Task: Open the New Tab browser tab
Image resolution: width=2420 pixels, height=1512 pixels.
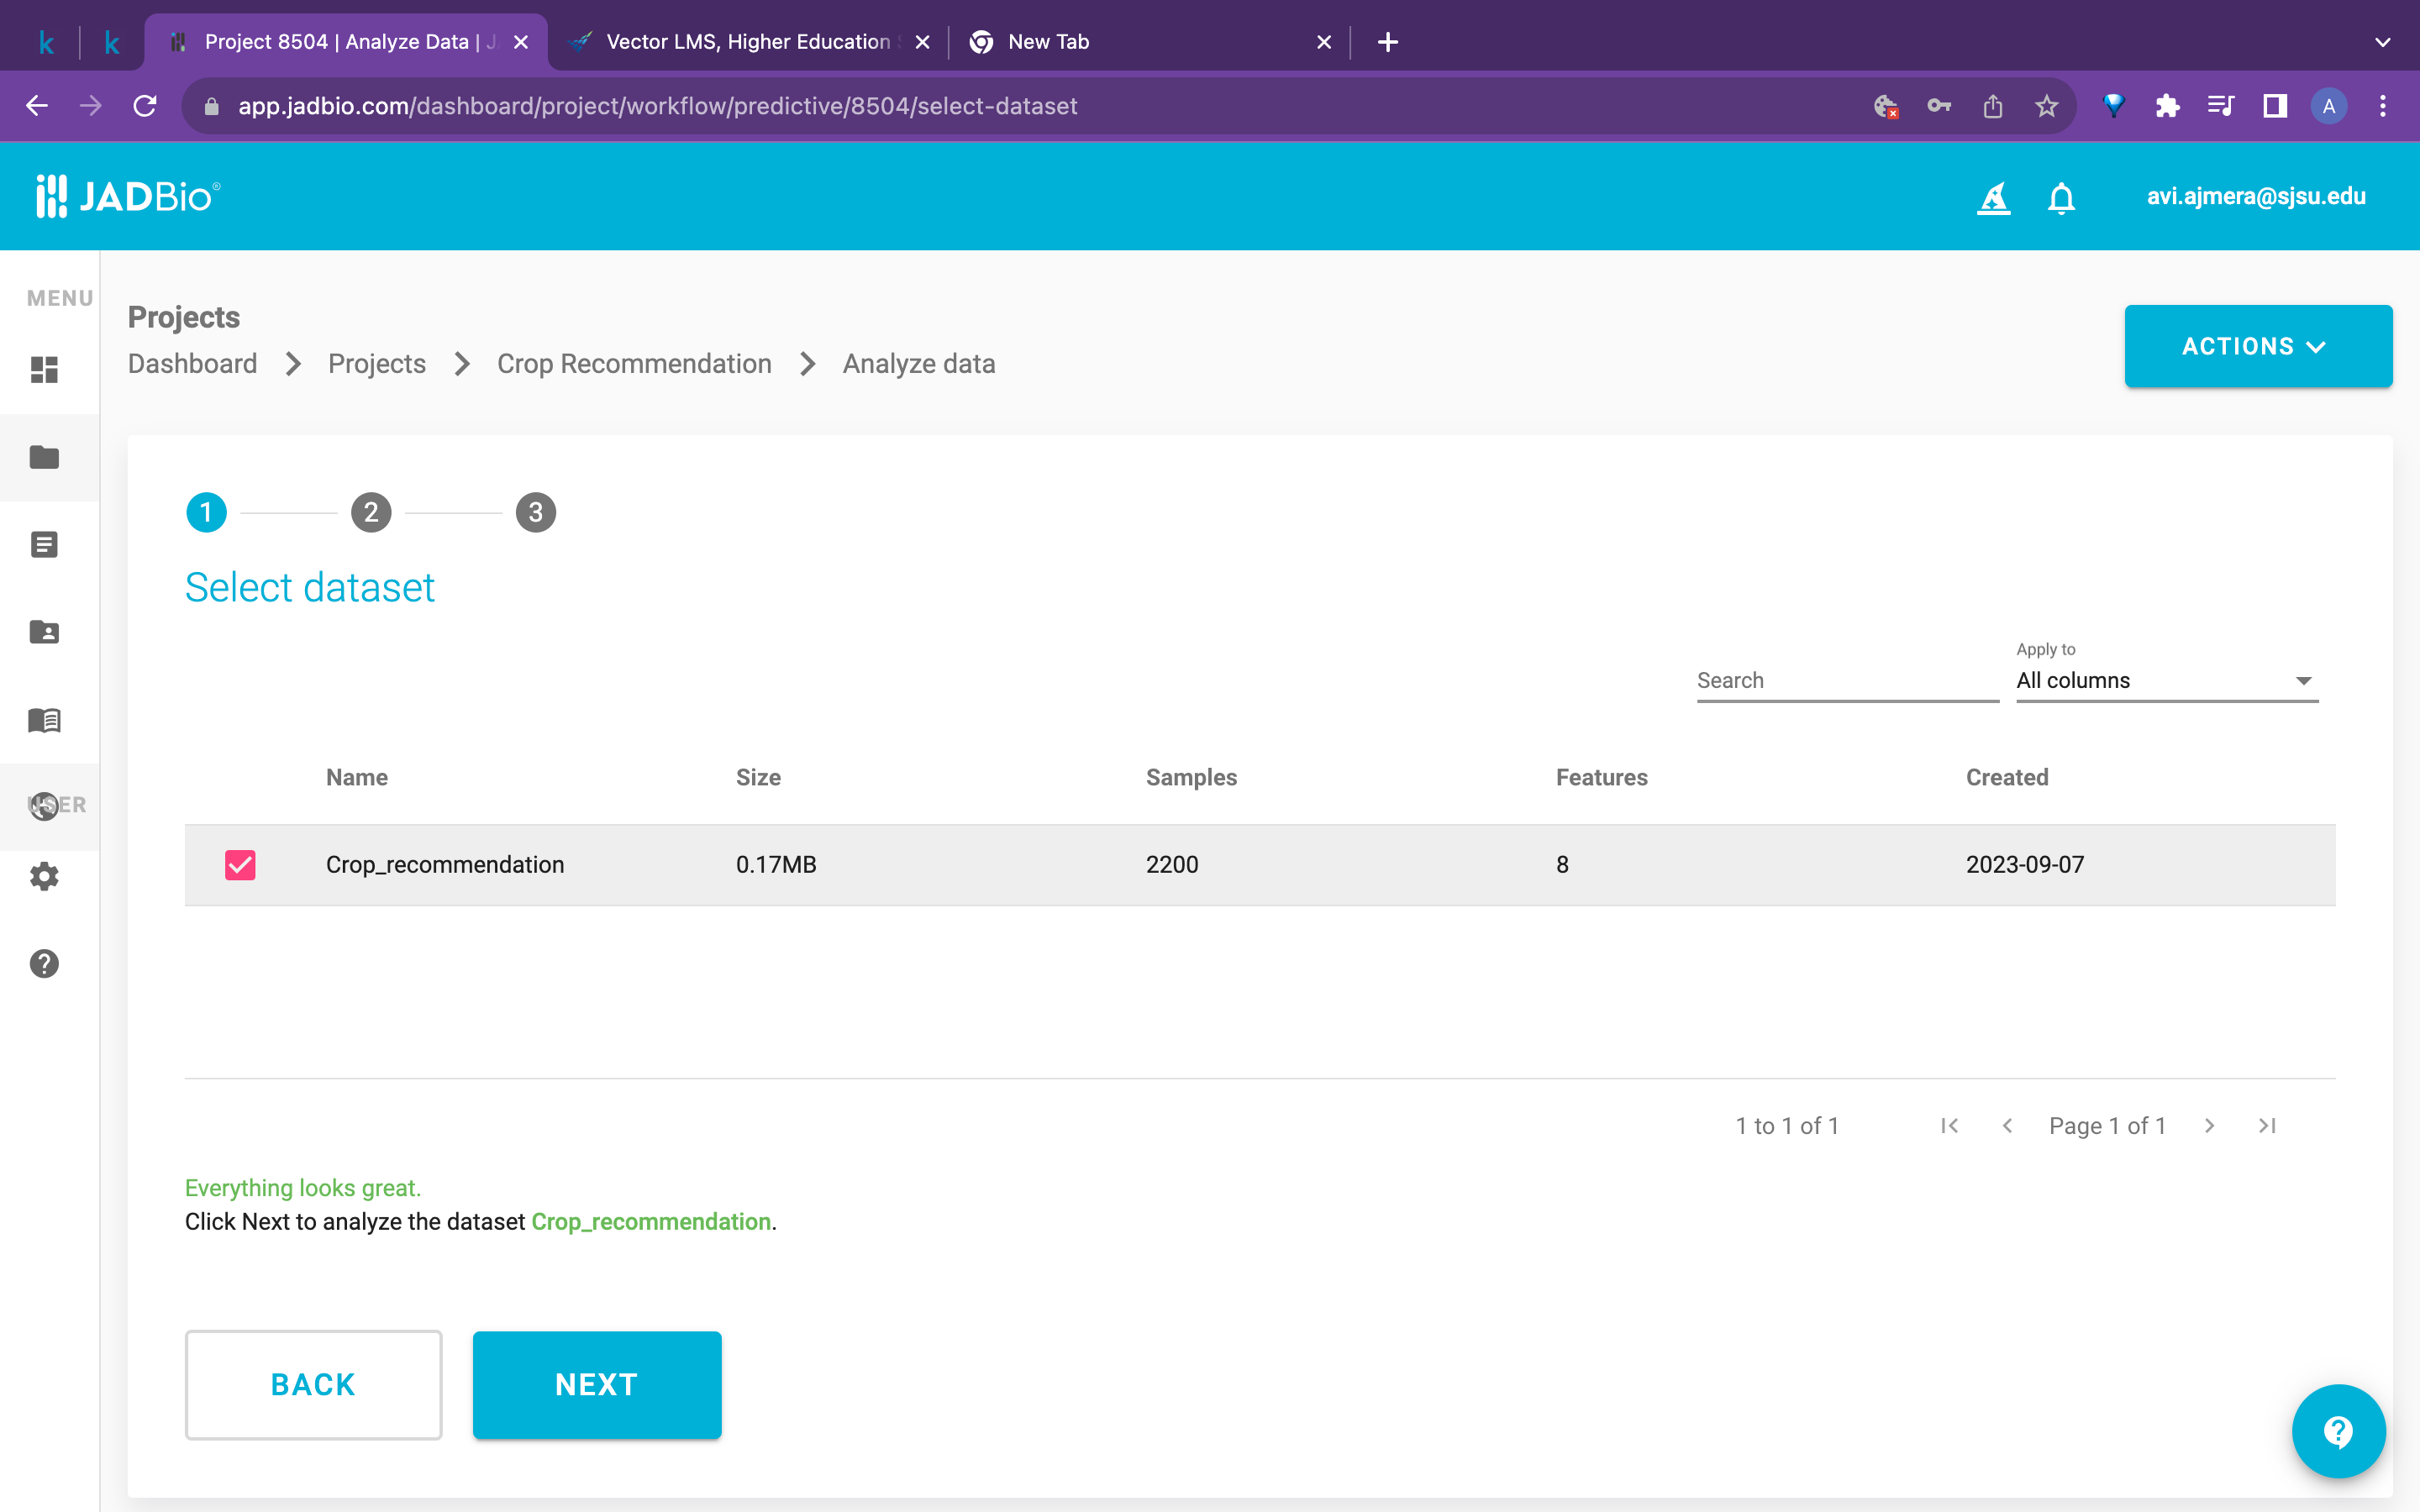Action: [x=1047, y=41]
